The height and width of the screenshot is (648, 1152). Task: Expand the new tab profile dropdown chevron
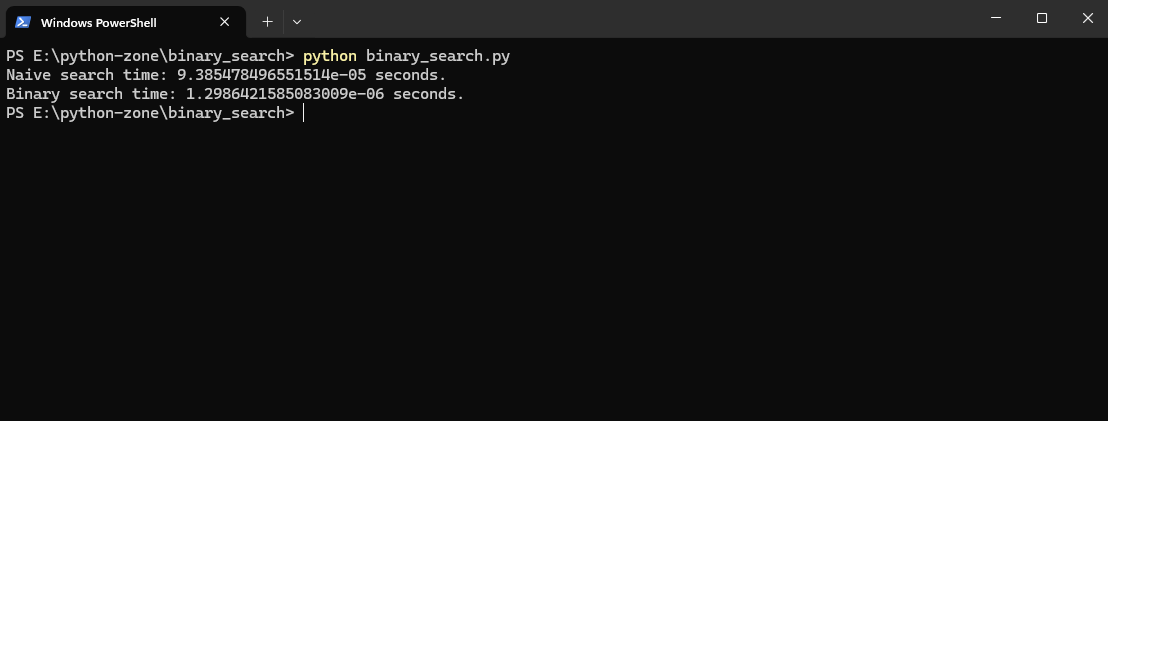(x=297, y=21)
